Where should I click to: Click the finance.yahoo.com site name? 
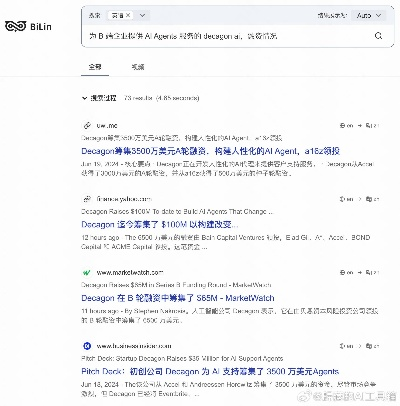point(124,199)
